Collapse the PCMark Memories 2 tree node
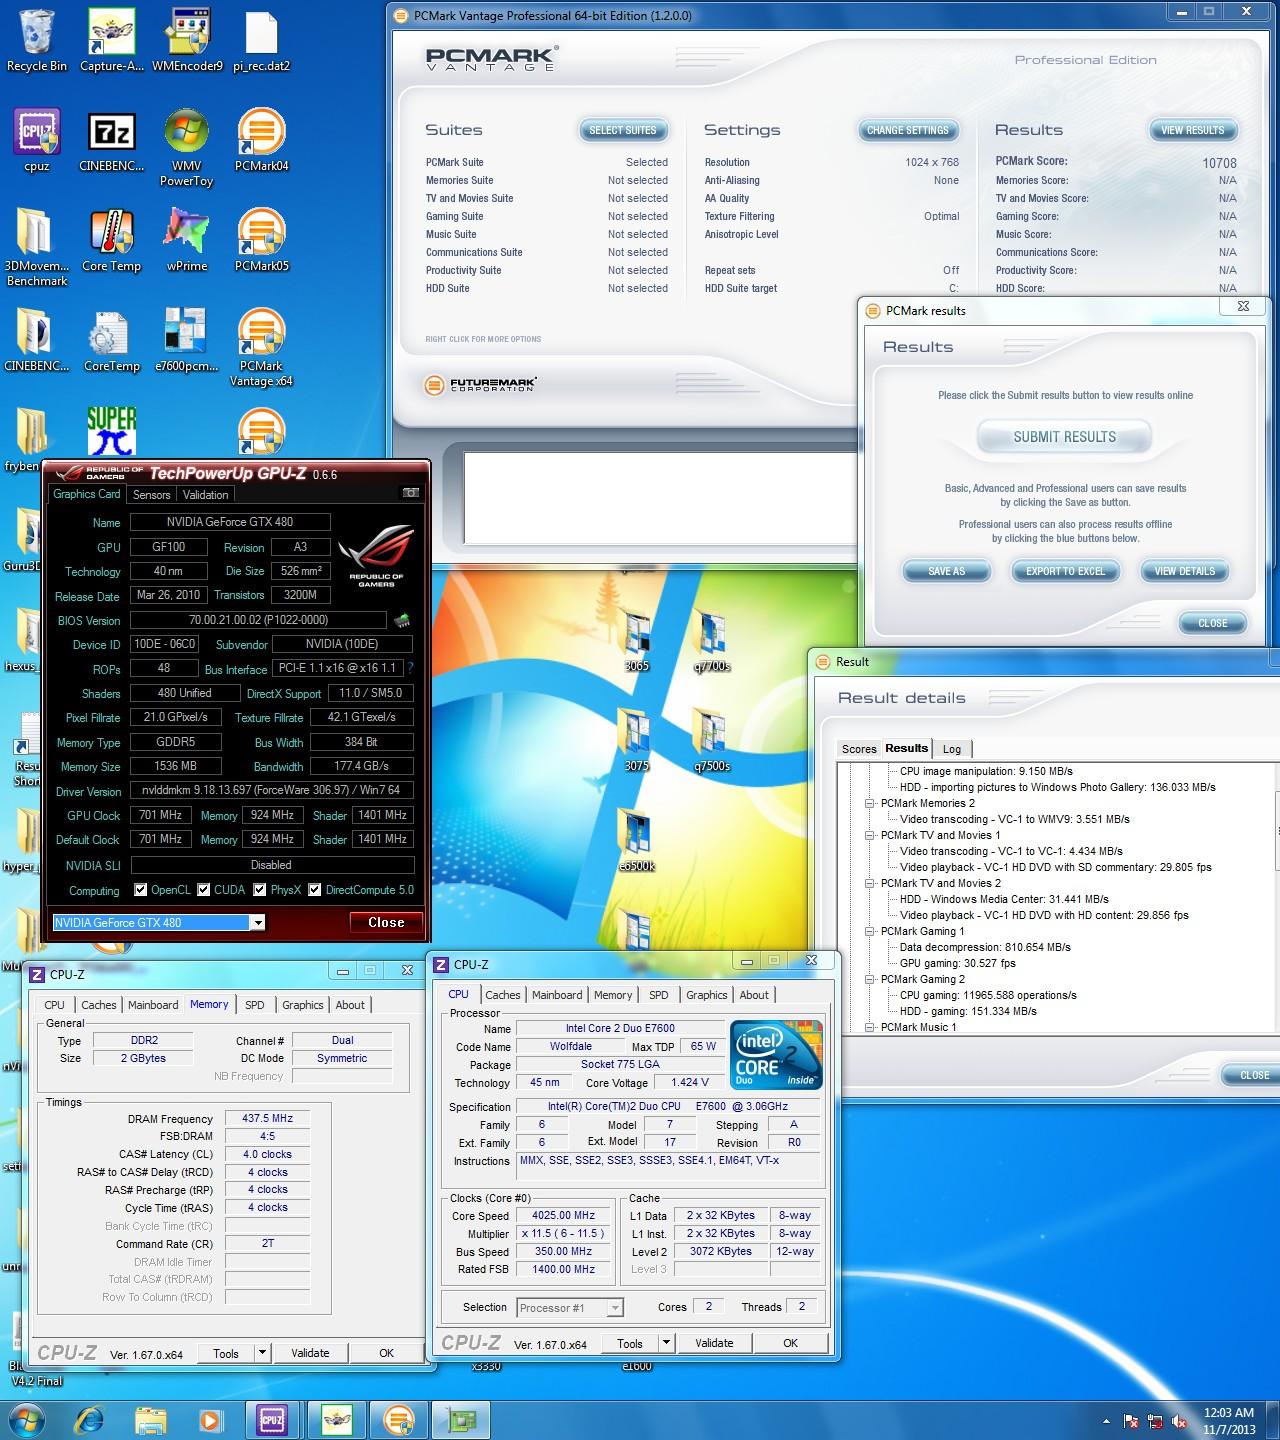This screenshot has height=1440, width=1280. click(870, 803)
